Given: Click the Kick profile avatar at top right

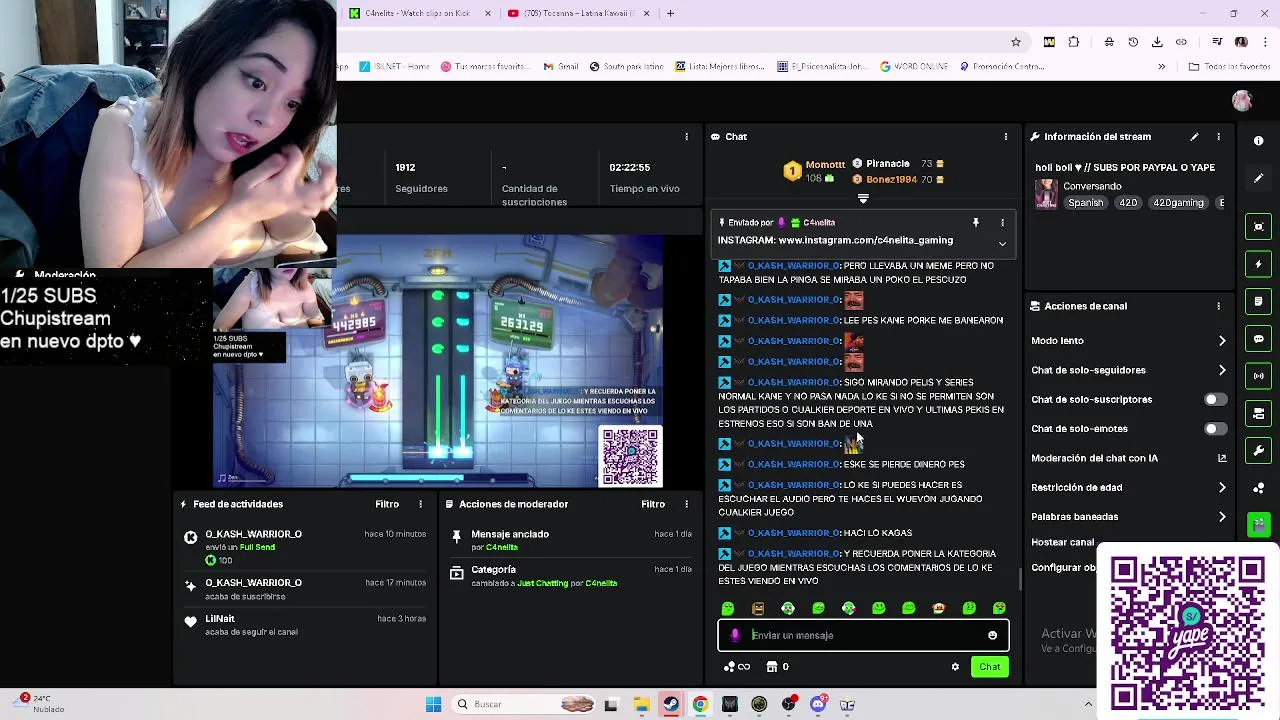Looking at the screenshot, I should [1242, 101].
